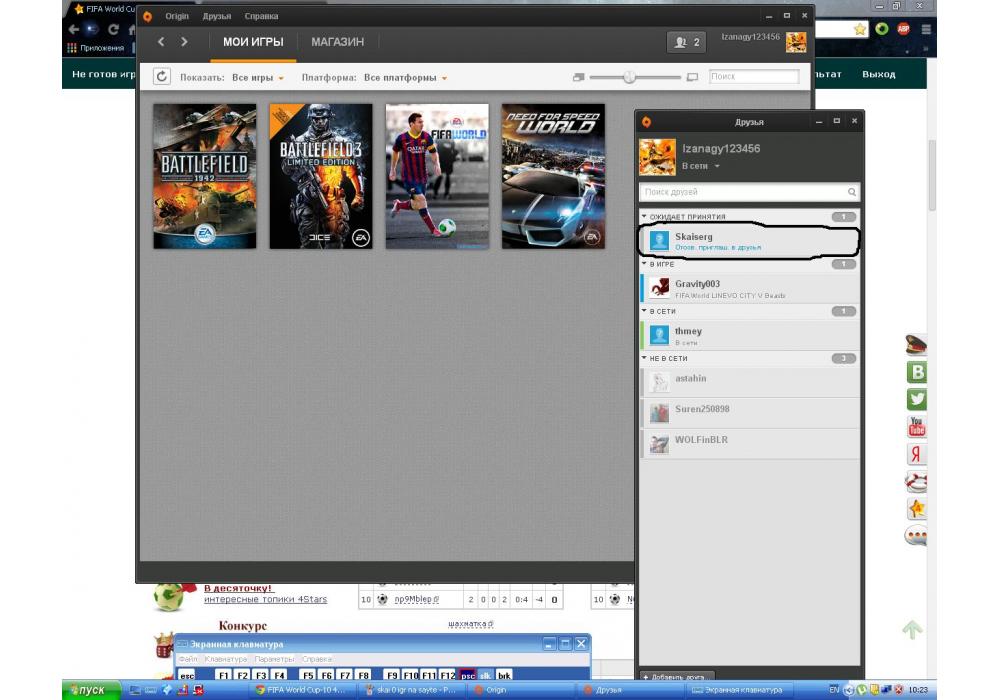Image resolution: width=1000 pixels, height=700 pixels.
Task: Collapse the 'Ожидает принятия' friends group
Action: [x=645, y=216]
